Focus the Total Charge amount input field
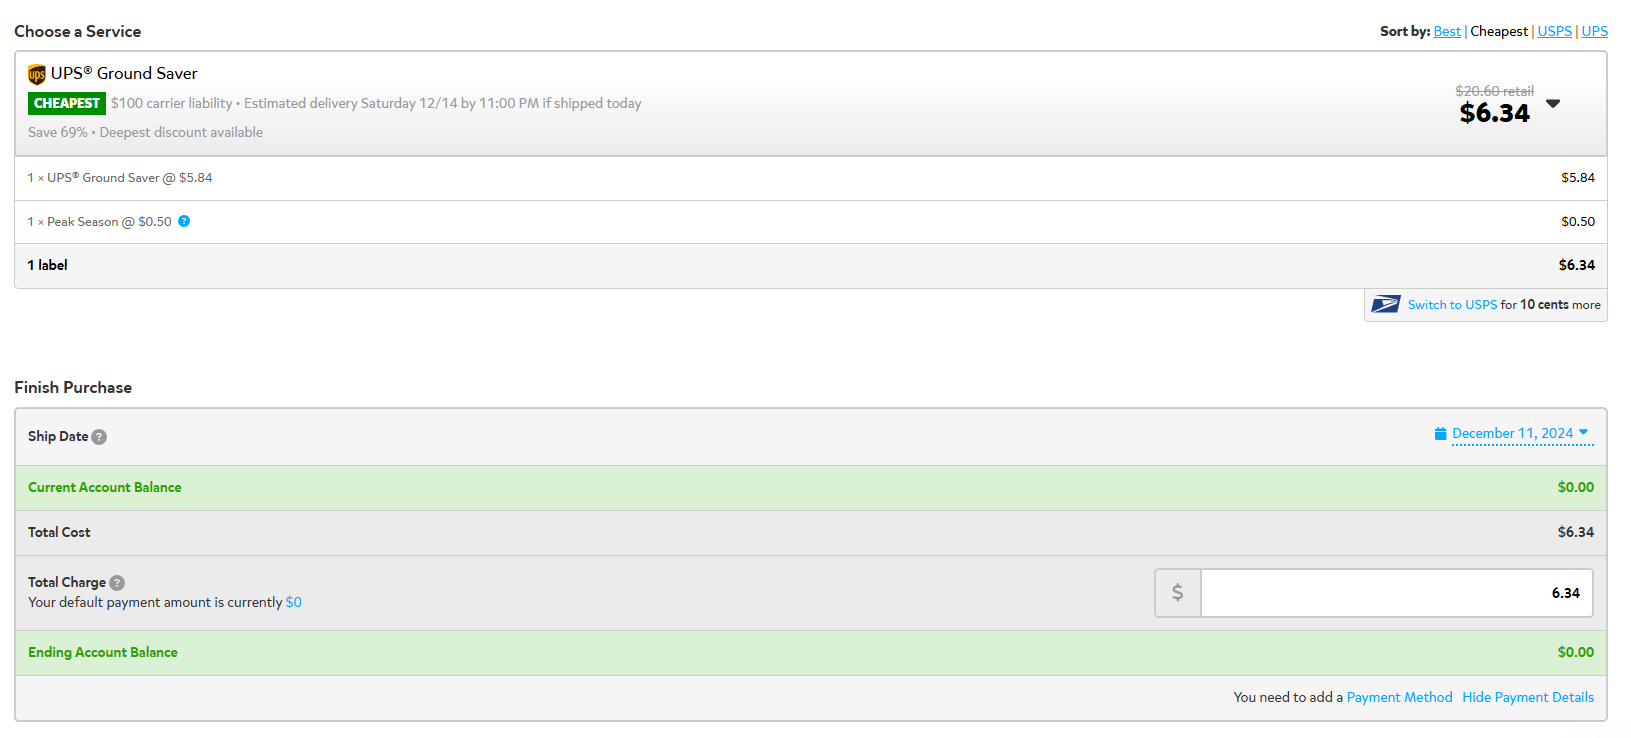1631x738 pixels. (1397, 593)
